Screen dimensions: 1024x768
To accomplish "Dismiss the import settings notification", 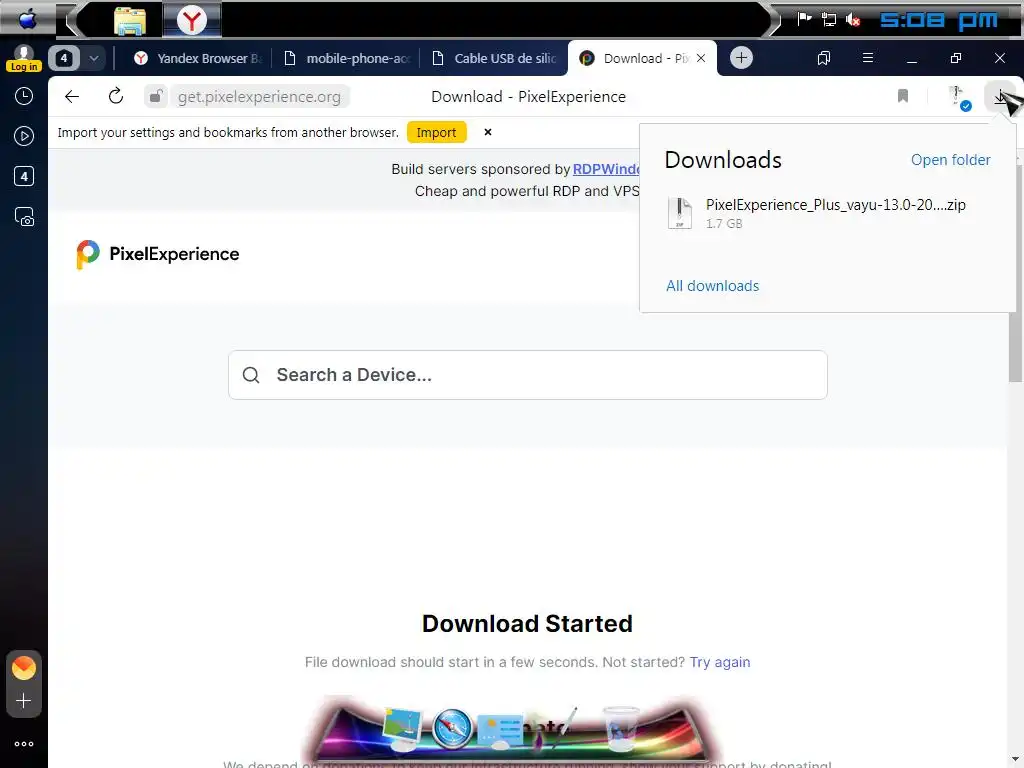I will (488, 132).
